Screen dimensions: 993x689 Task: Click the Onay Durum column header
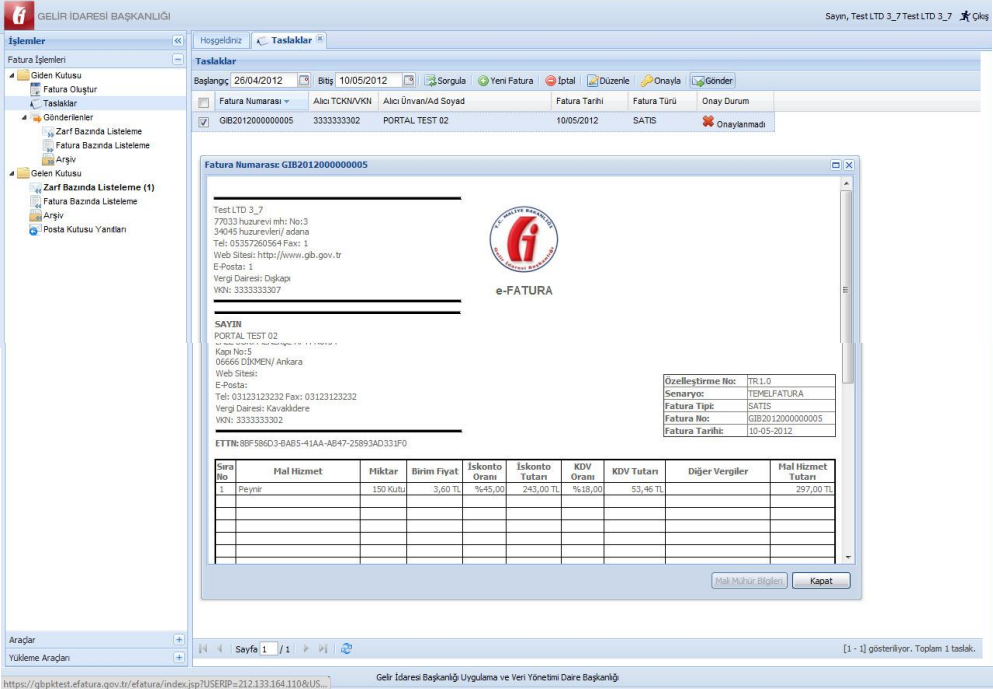pos(735,101)
